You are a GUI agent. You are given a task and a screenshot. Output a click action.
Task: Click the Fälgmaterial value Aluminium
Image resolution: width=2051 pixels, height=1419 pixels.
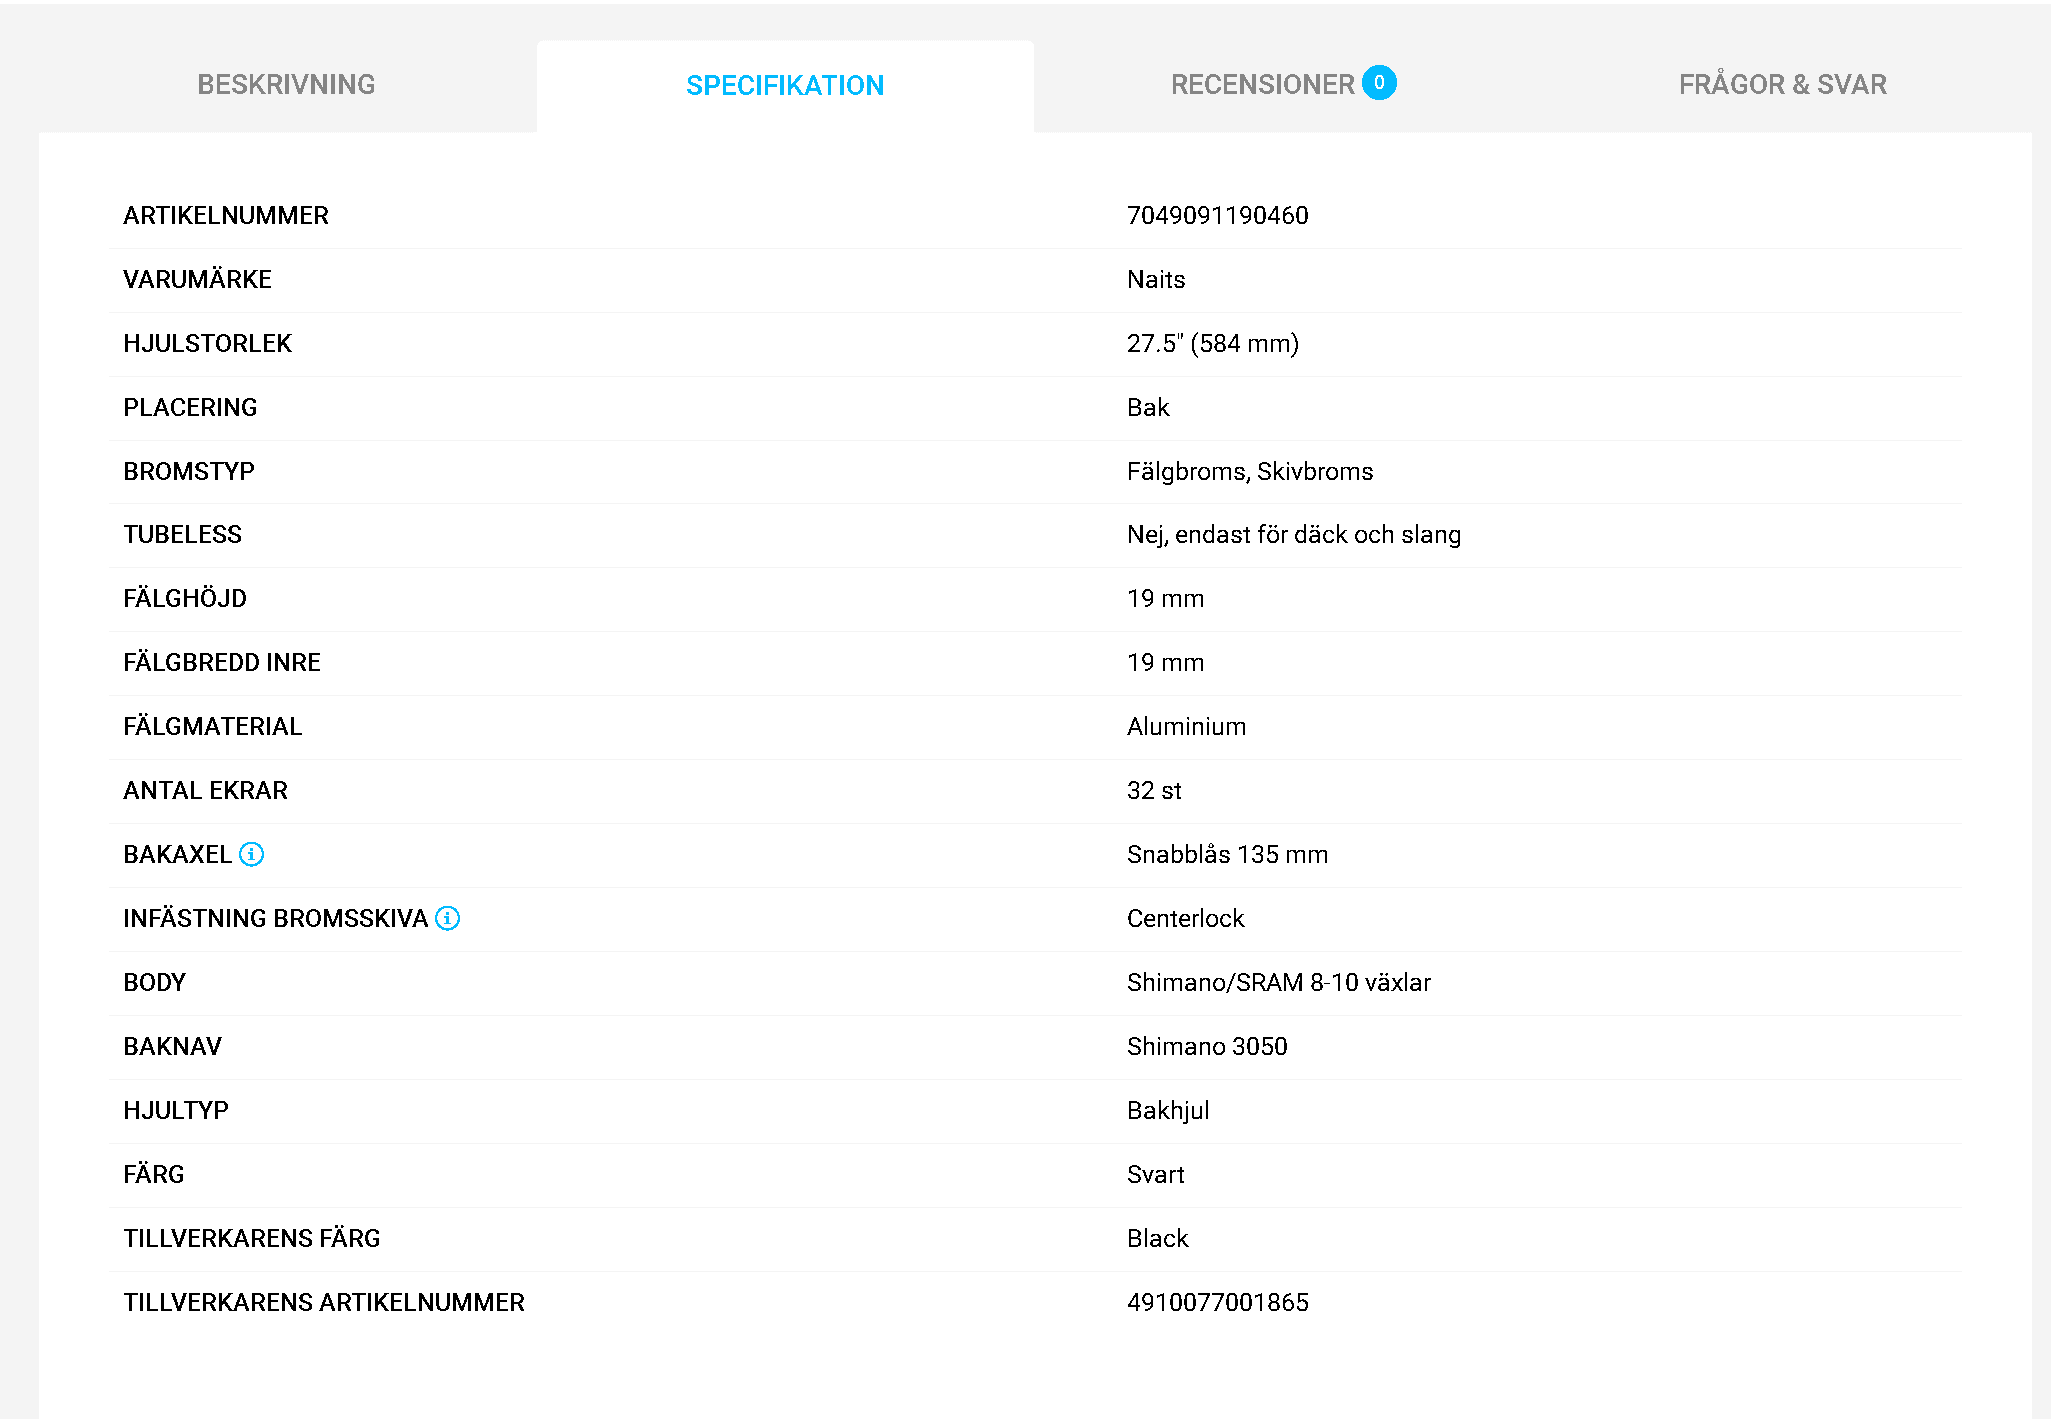click(1186, 726)
